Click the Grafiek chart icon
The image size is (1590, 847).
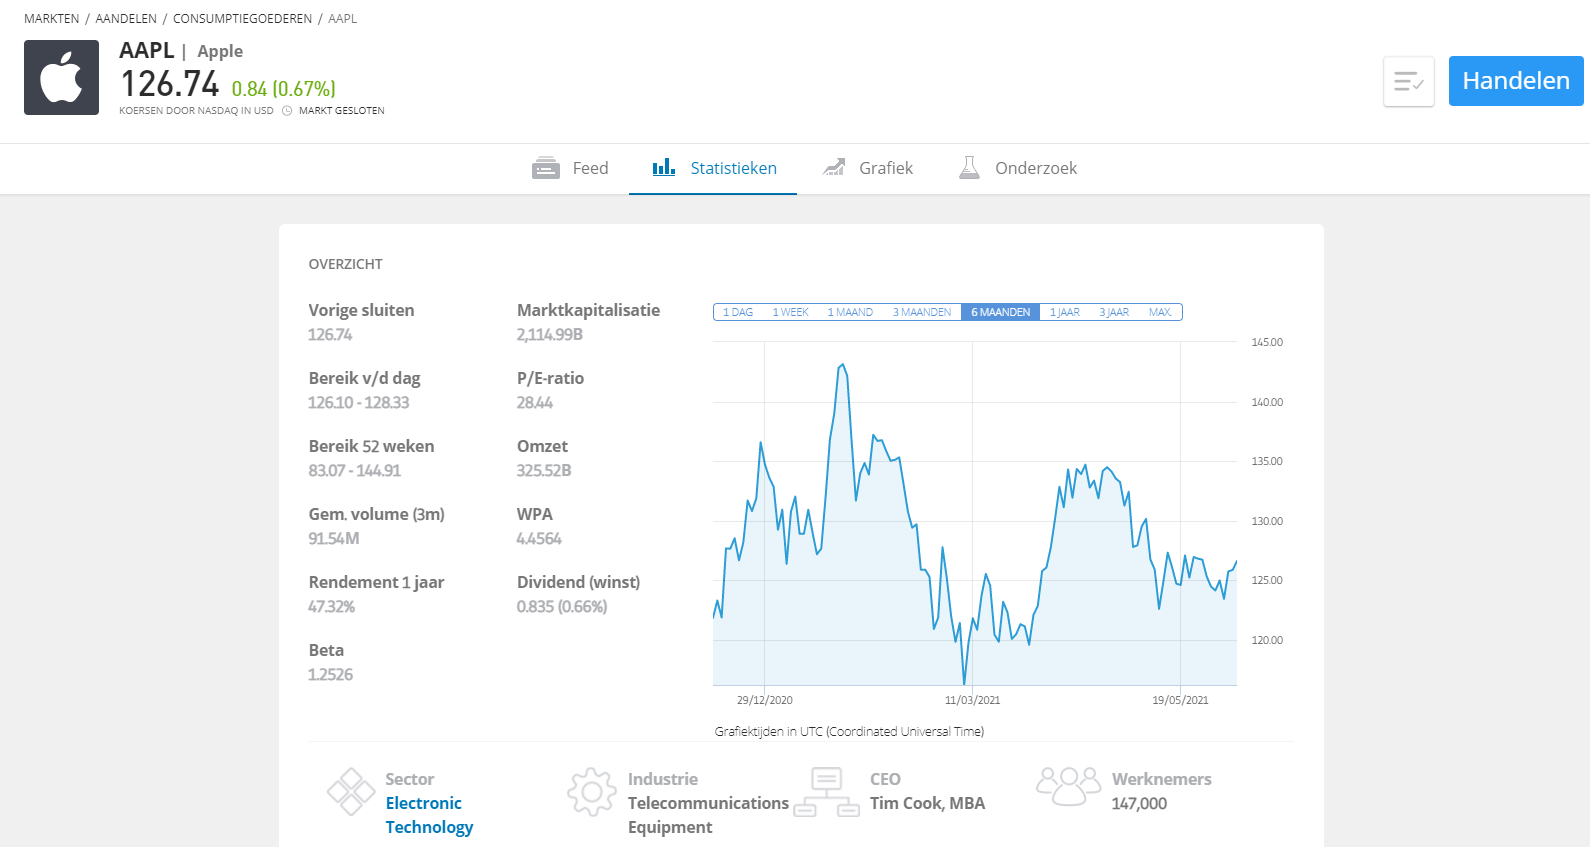pyautogui.click(x=834, y=168)
